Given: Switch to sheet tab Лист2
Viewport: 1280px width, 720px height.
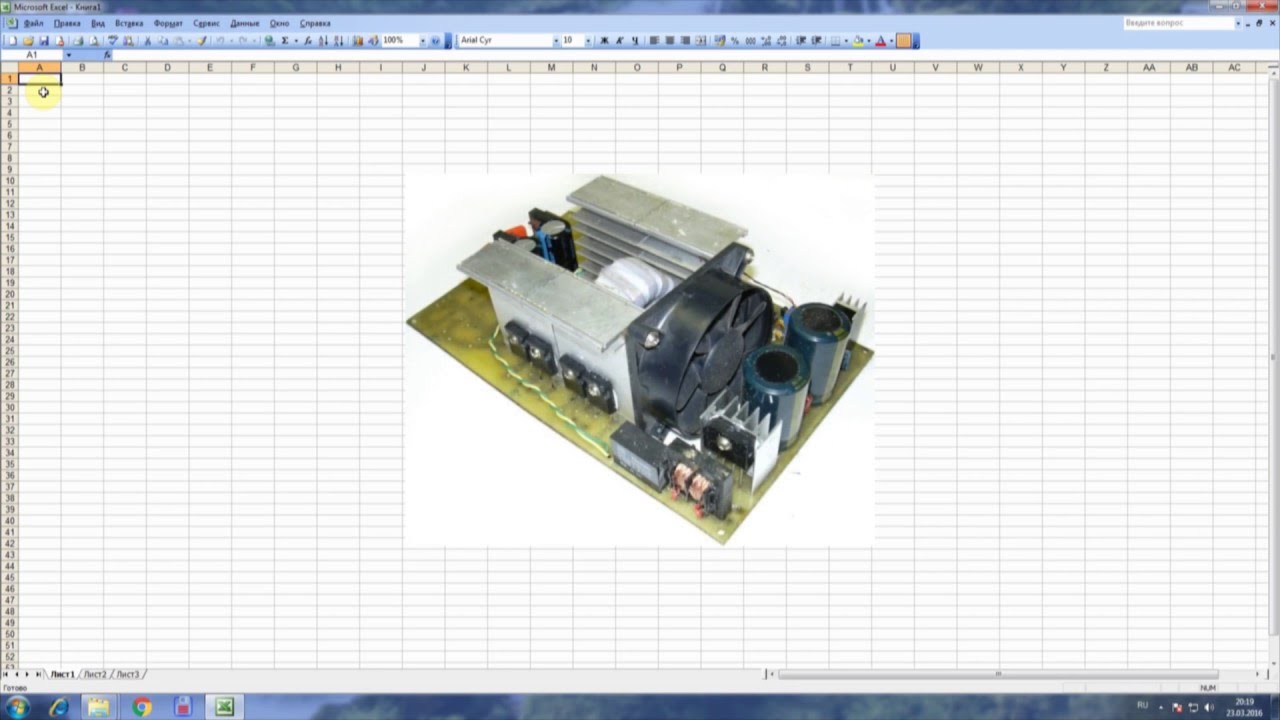Looking at the screenshot, I should coord(95,675).
